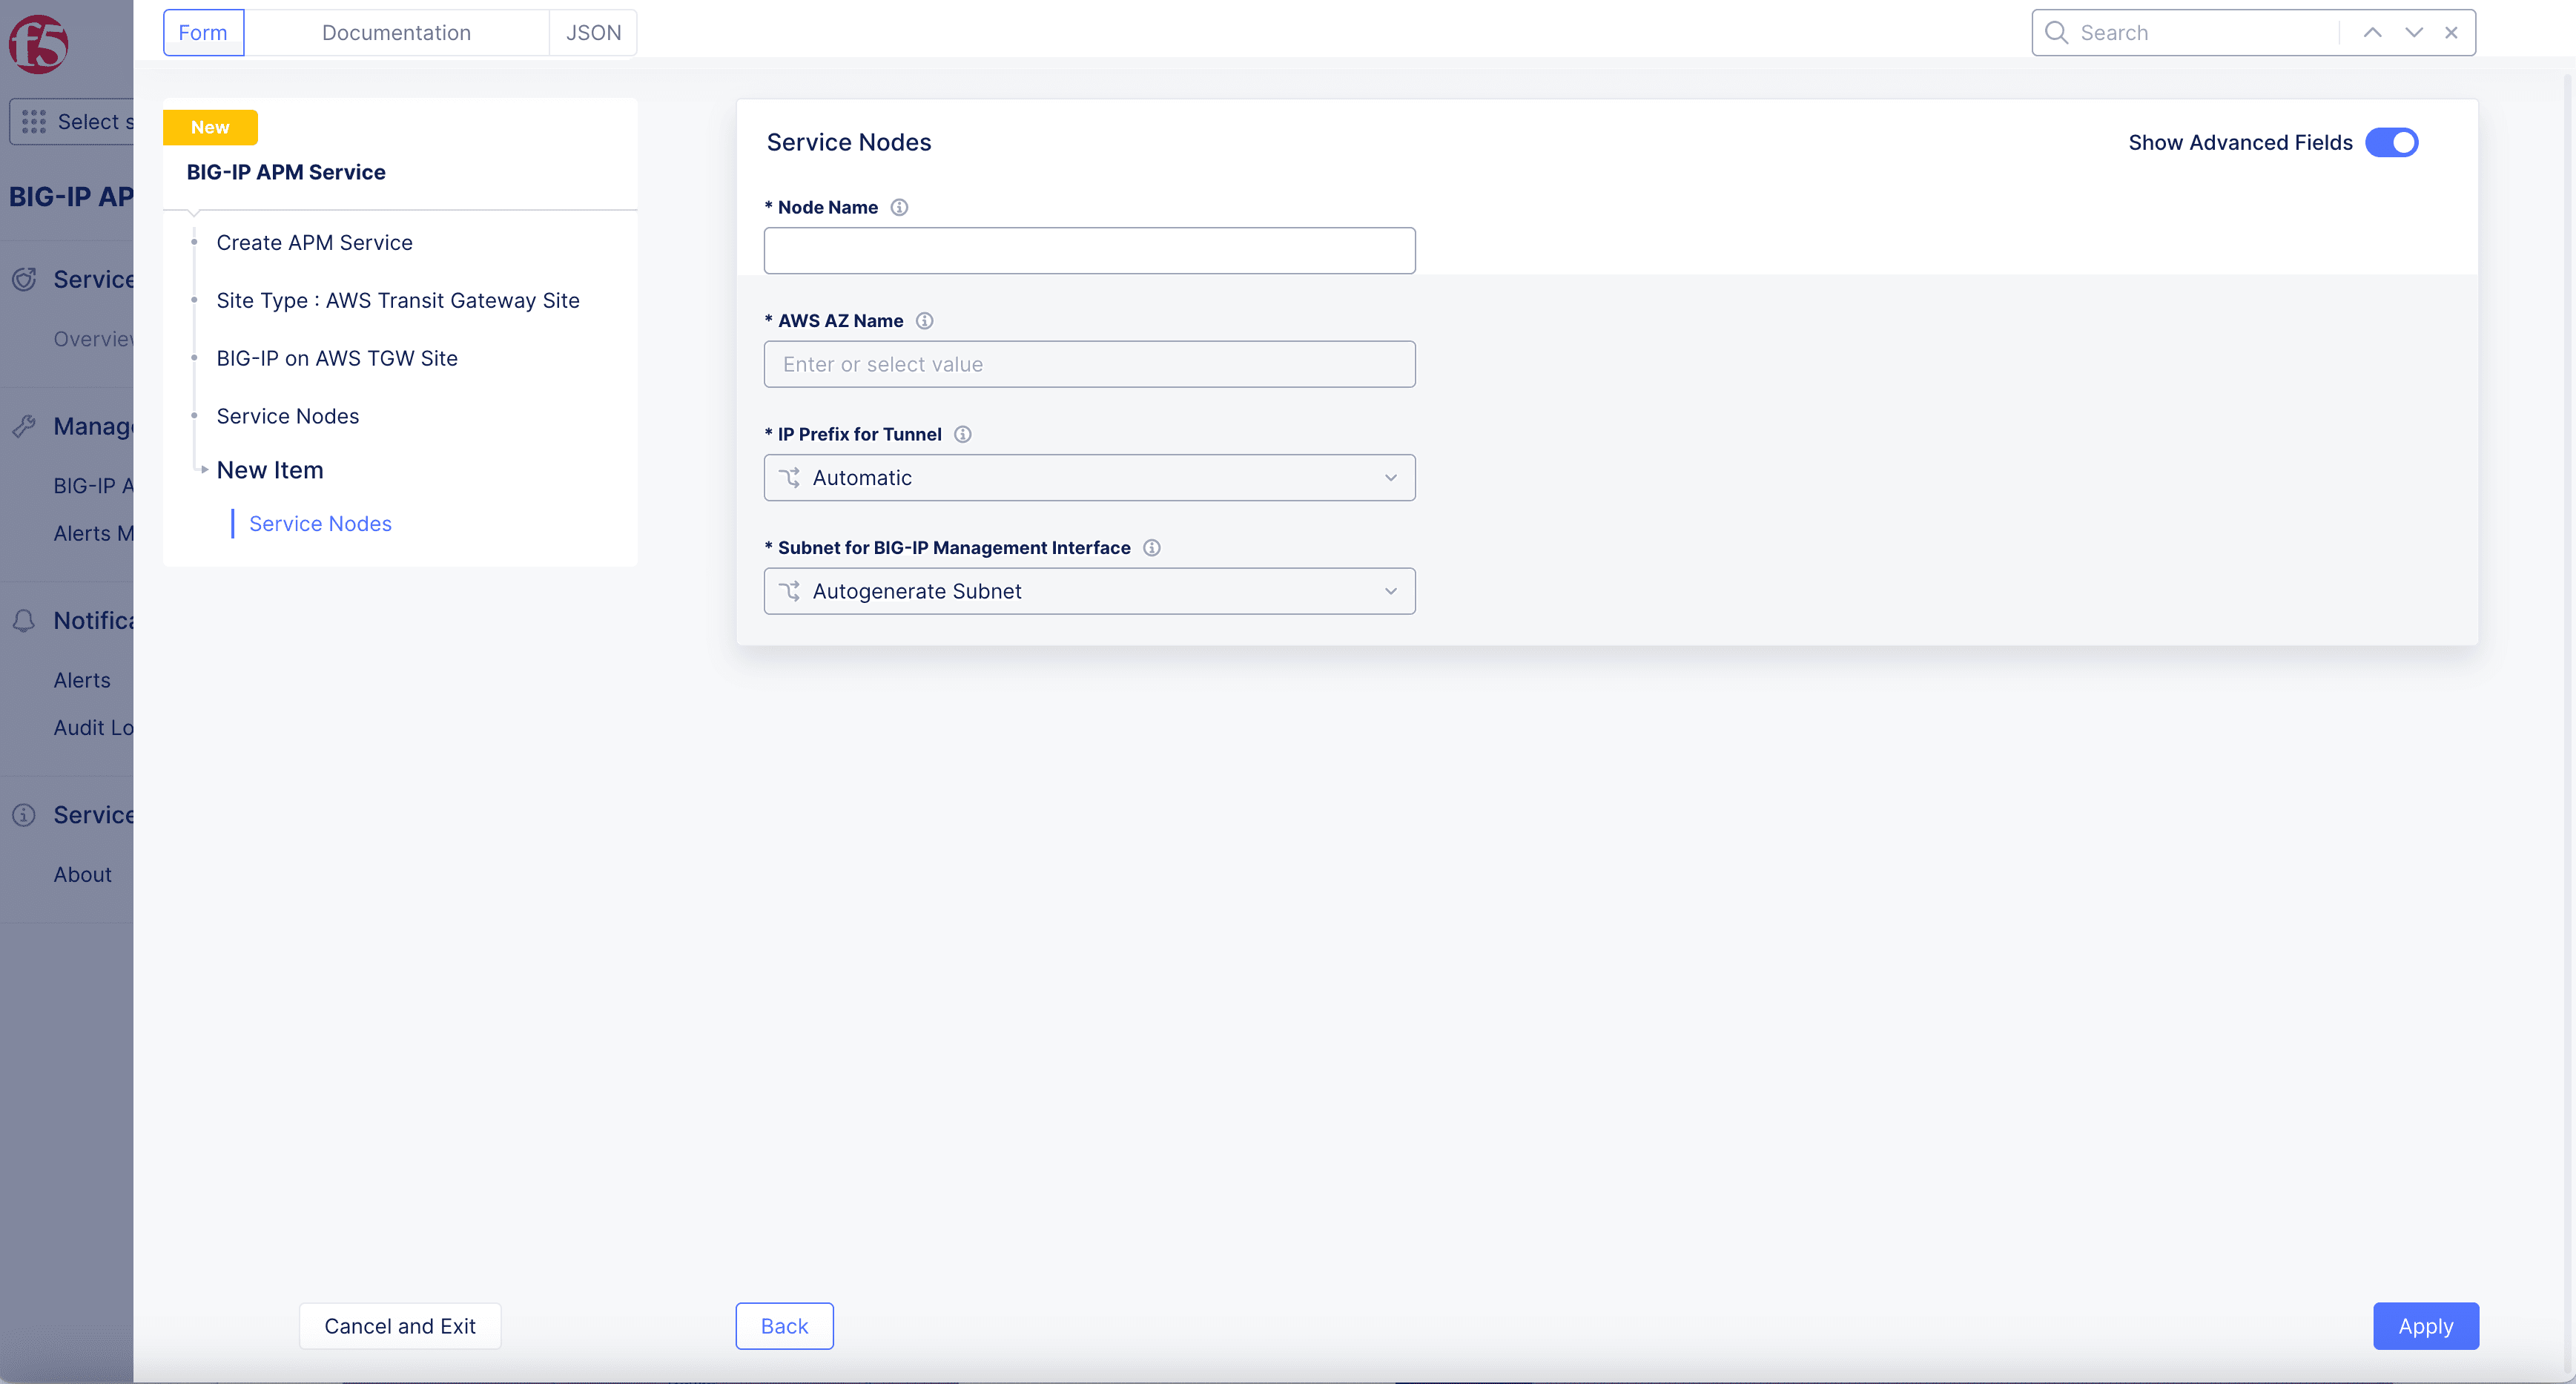The image size is (2576, 1384).
Task: Click the Back button
Action: coord(784,1326)
